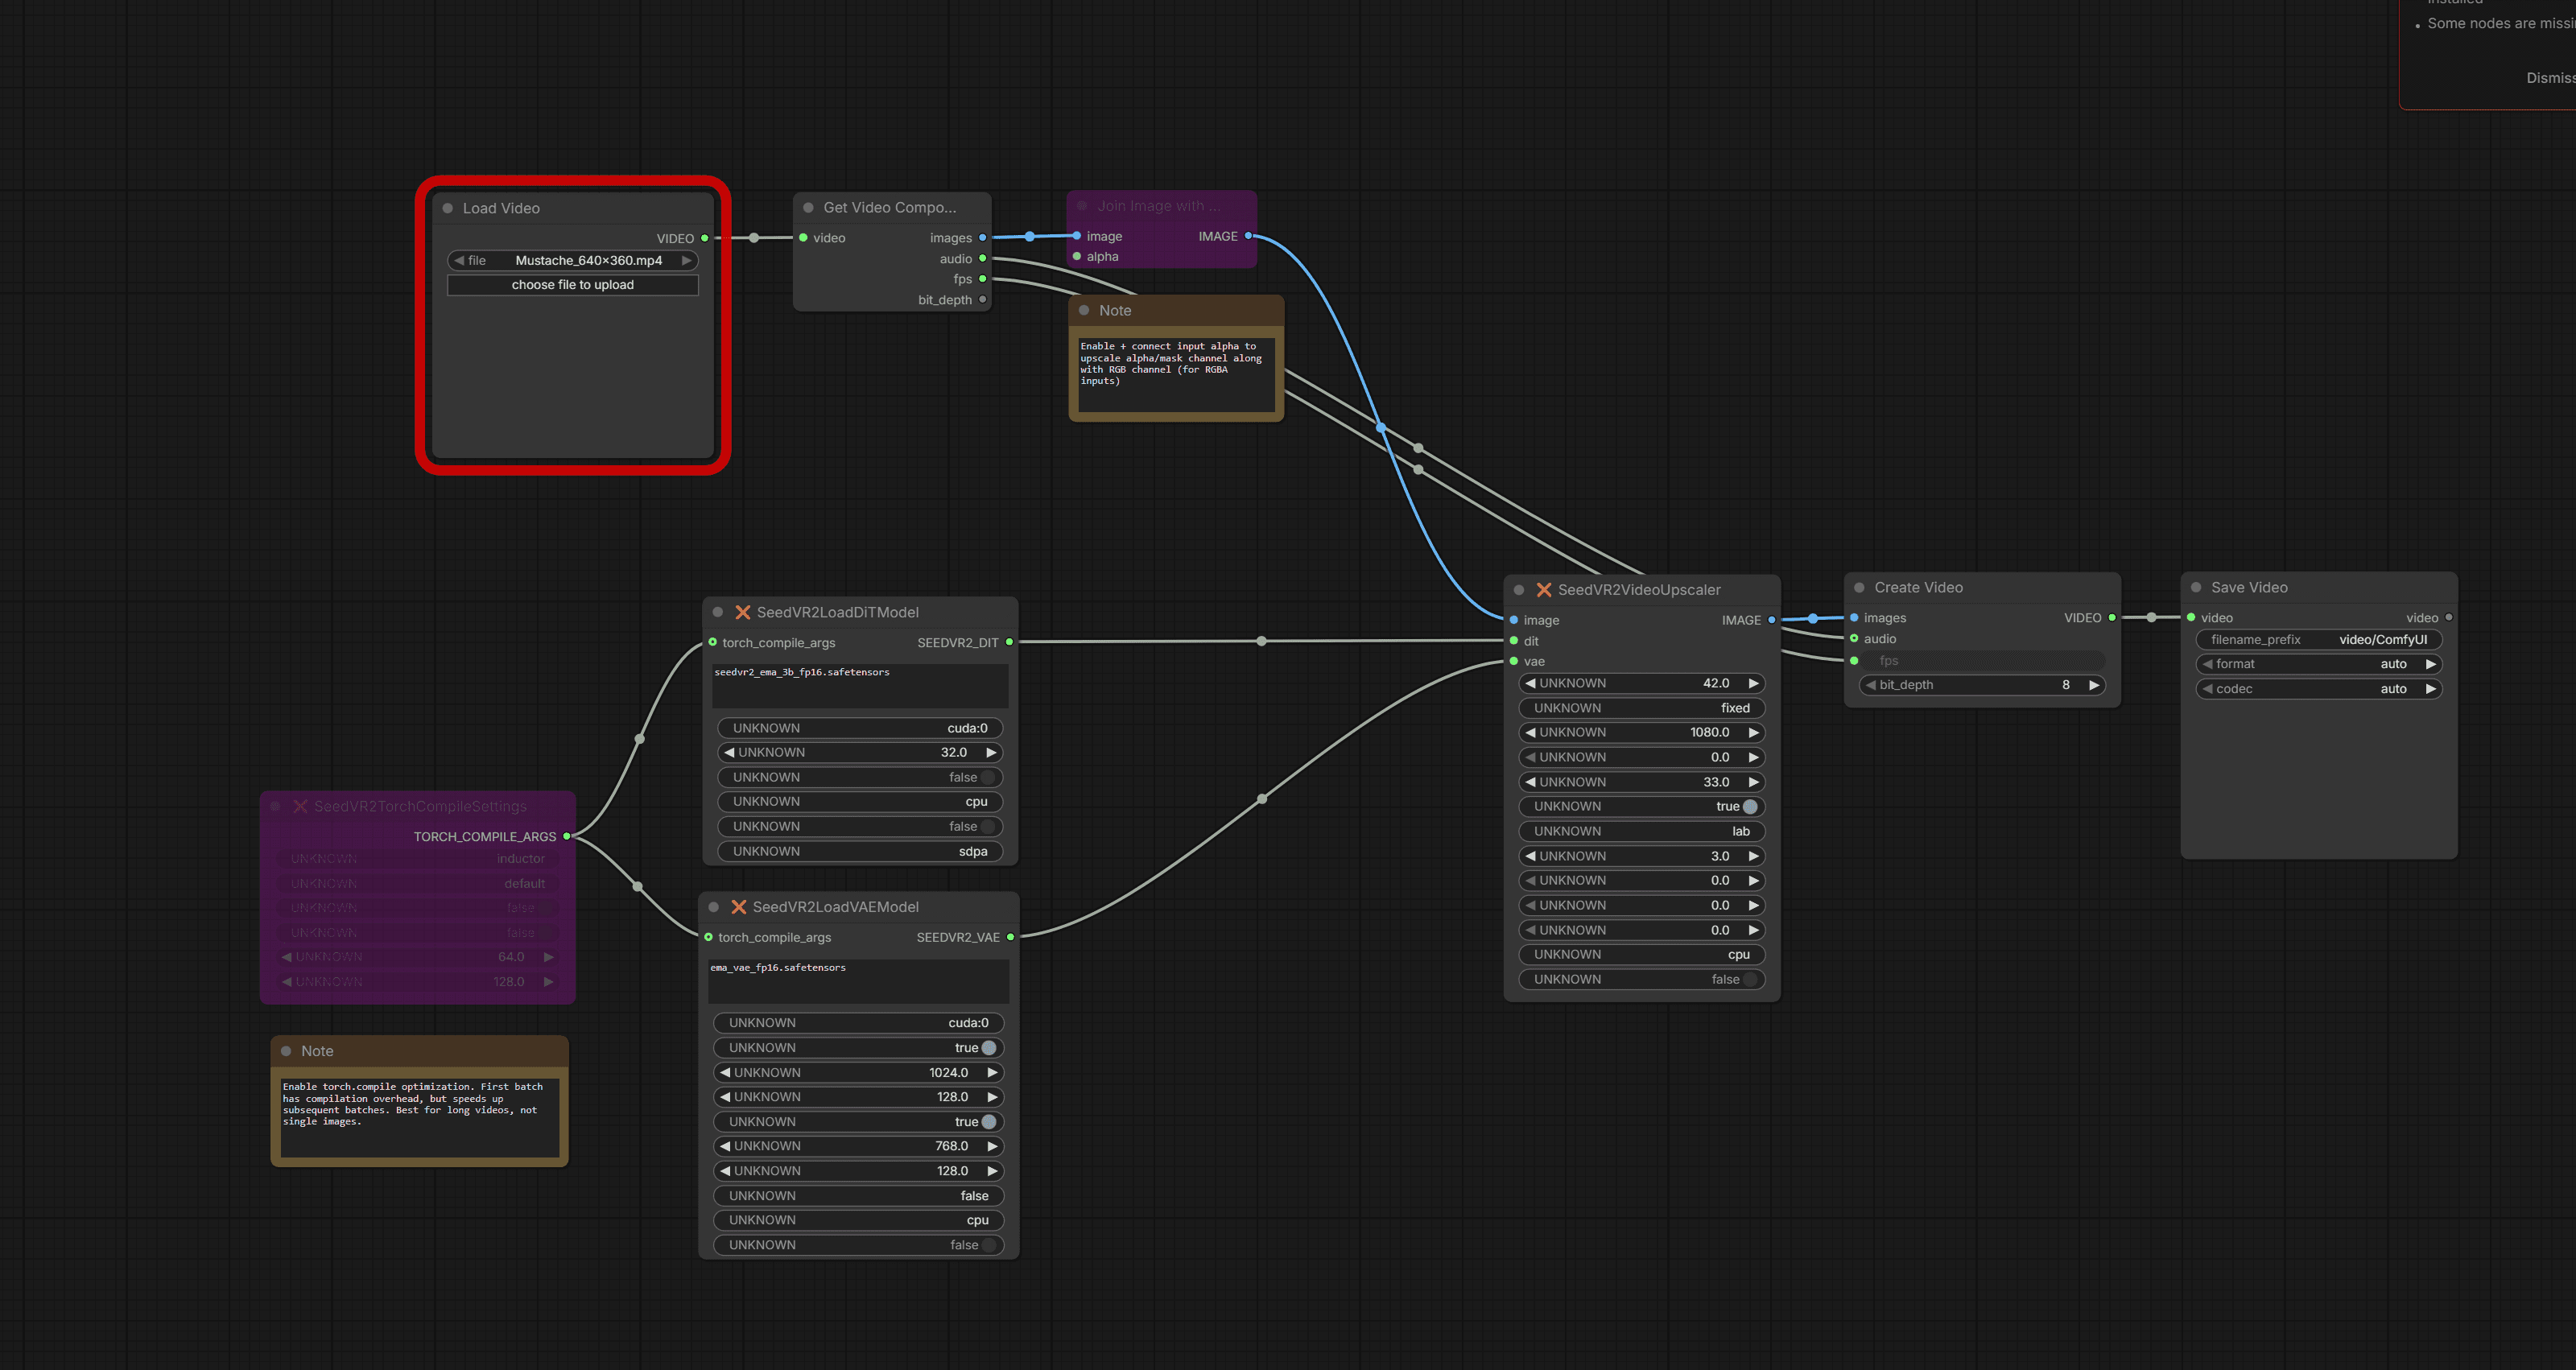Click the vae input port on SeedVR2VideoUpscaler
This screenshot has height=1370, width=2576.
pyautogui.click(x=1514, y=662)
